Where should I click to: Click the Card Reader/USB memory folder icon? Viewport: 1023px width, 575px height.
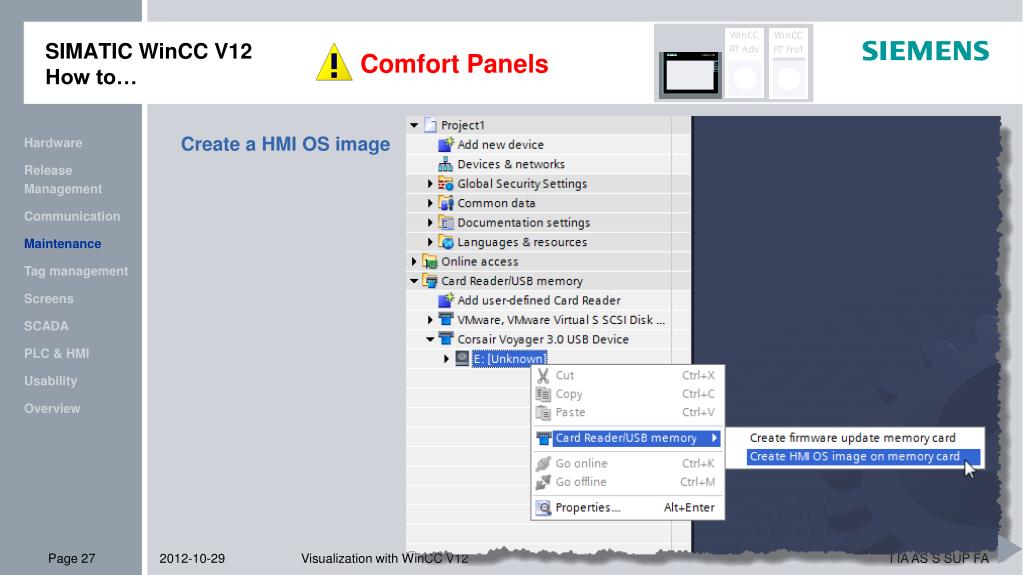coord(429,281)
